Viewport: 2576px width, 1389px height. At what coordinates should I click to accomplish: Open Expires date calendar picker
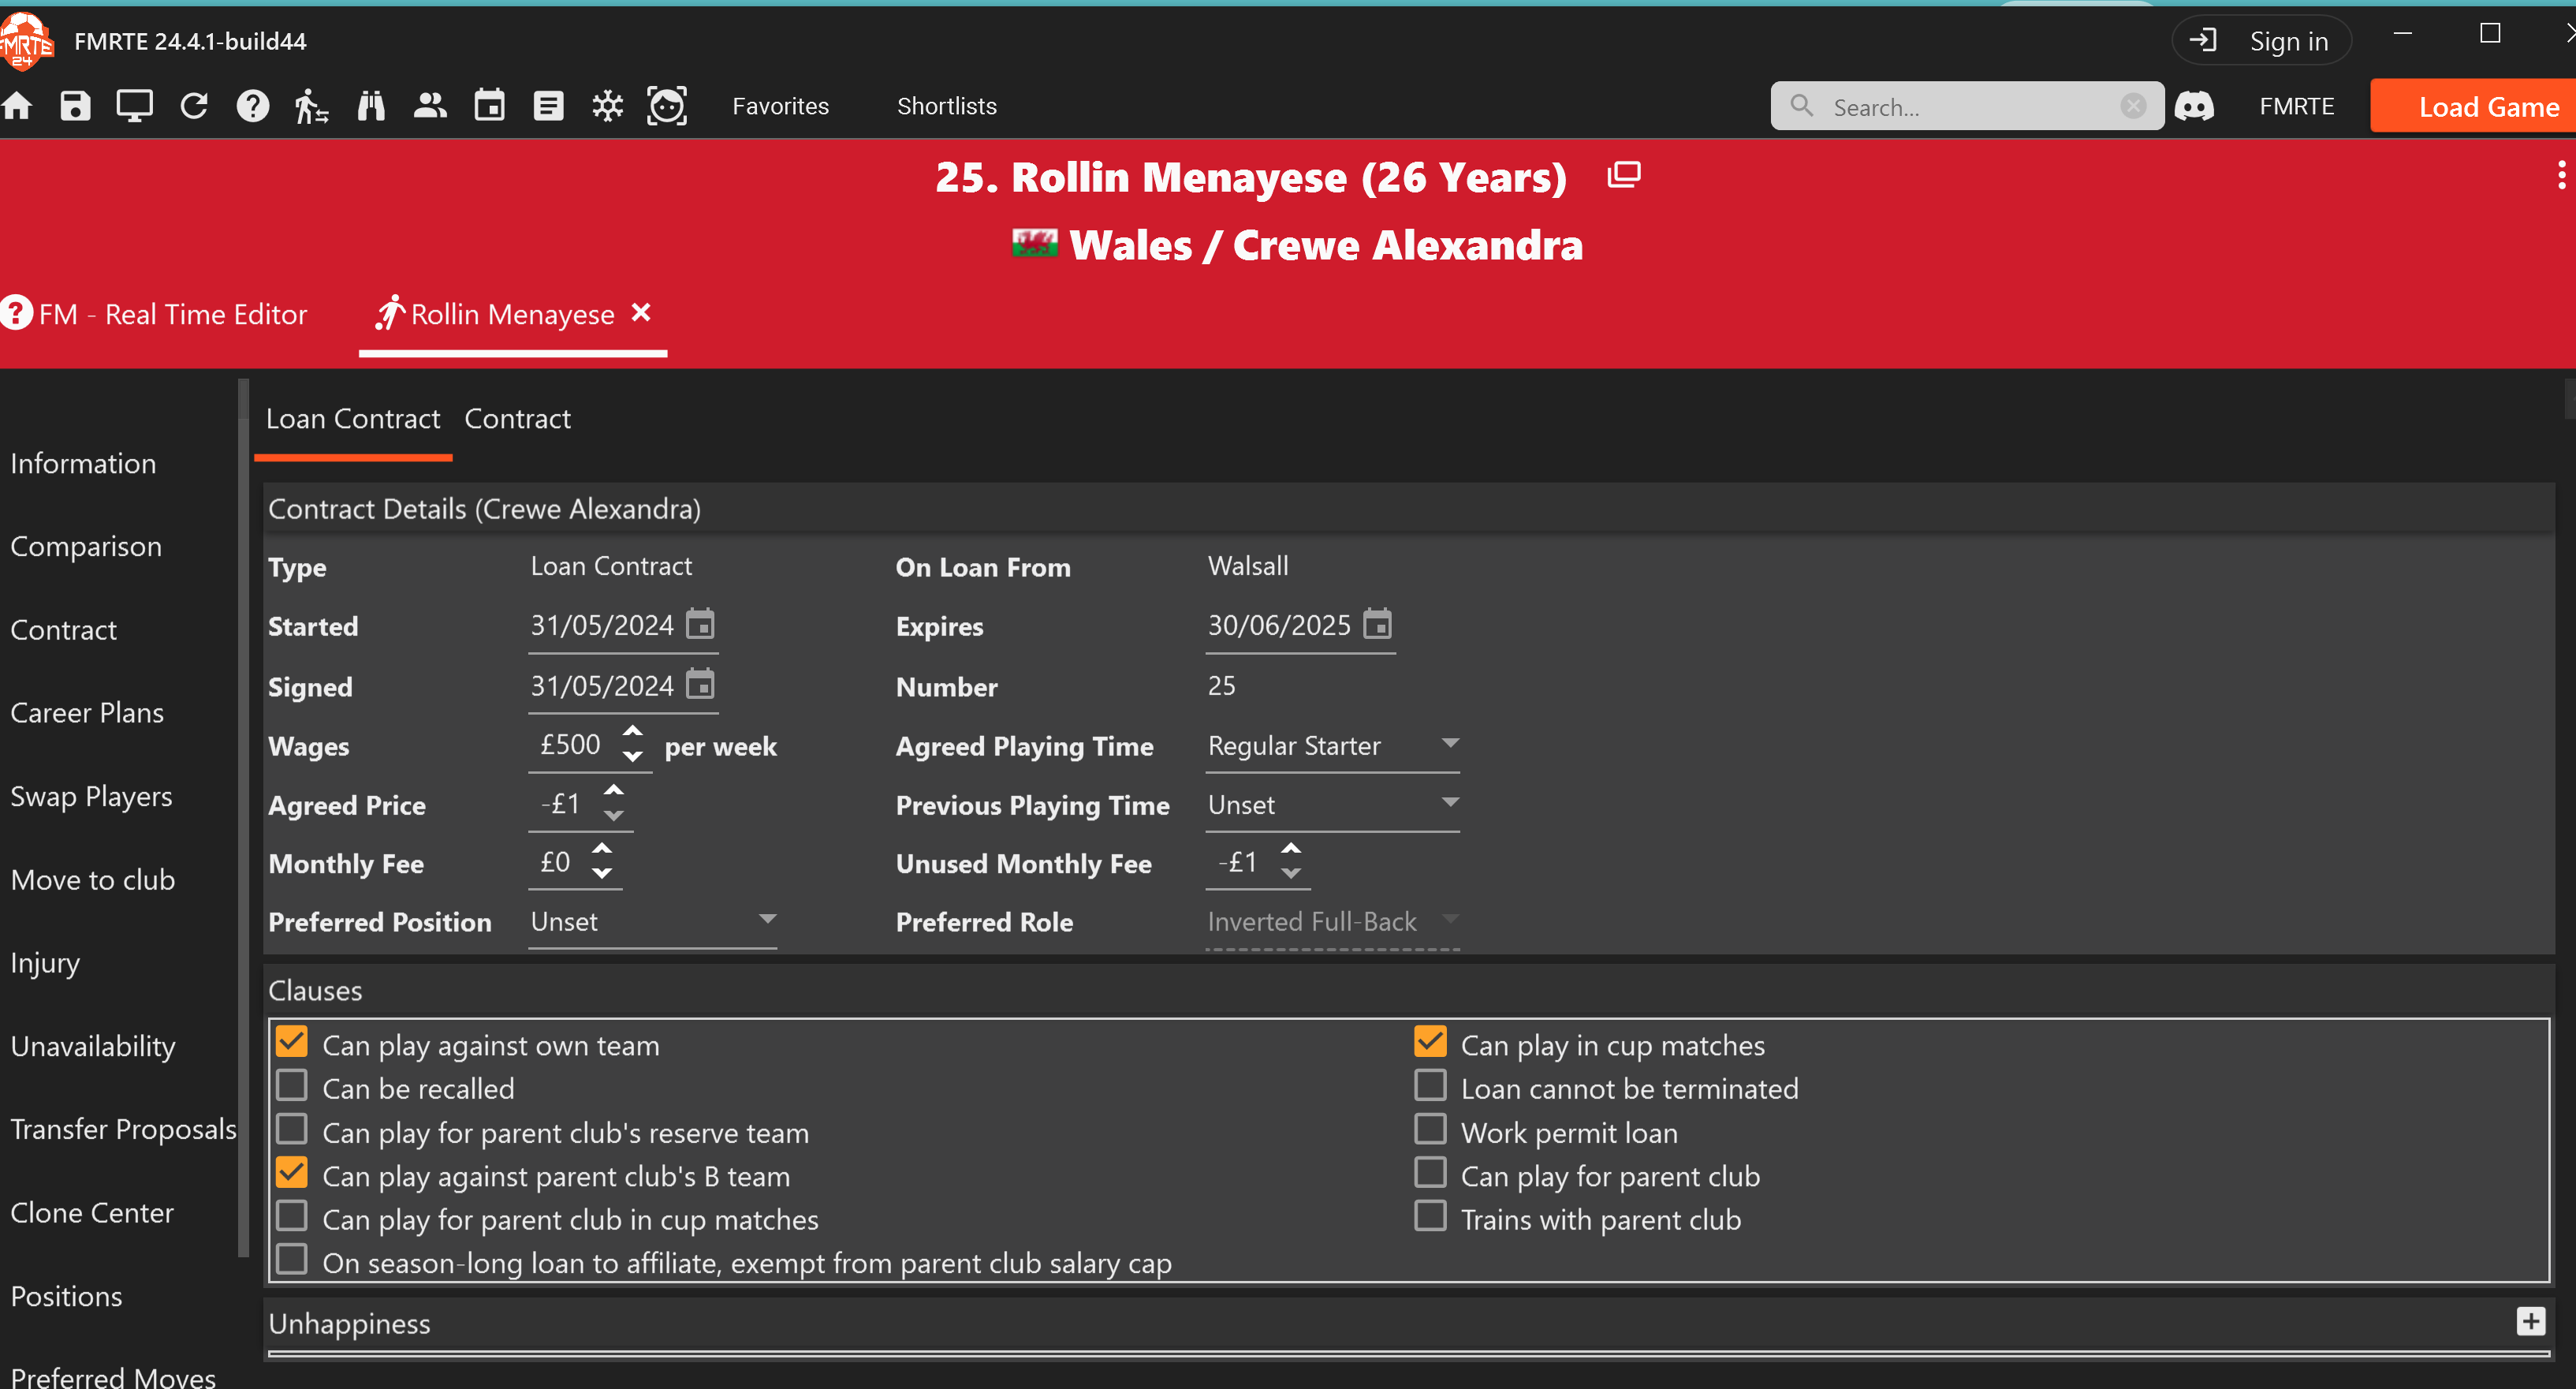[x=1377, y=625]
